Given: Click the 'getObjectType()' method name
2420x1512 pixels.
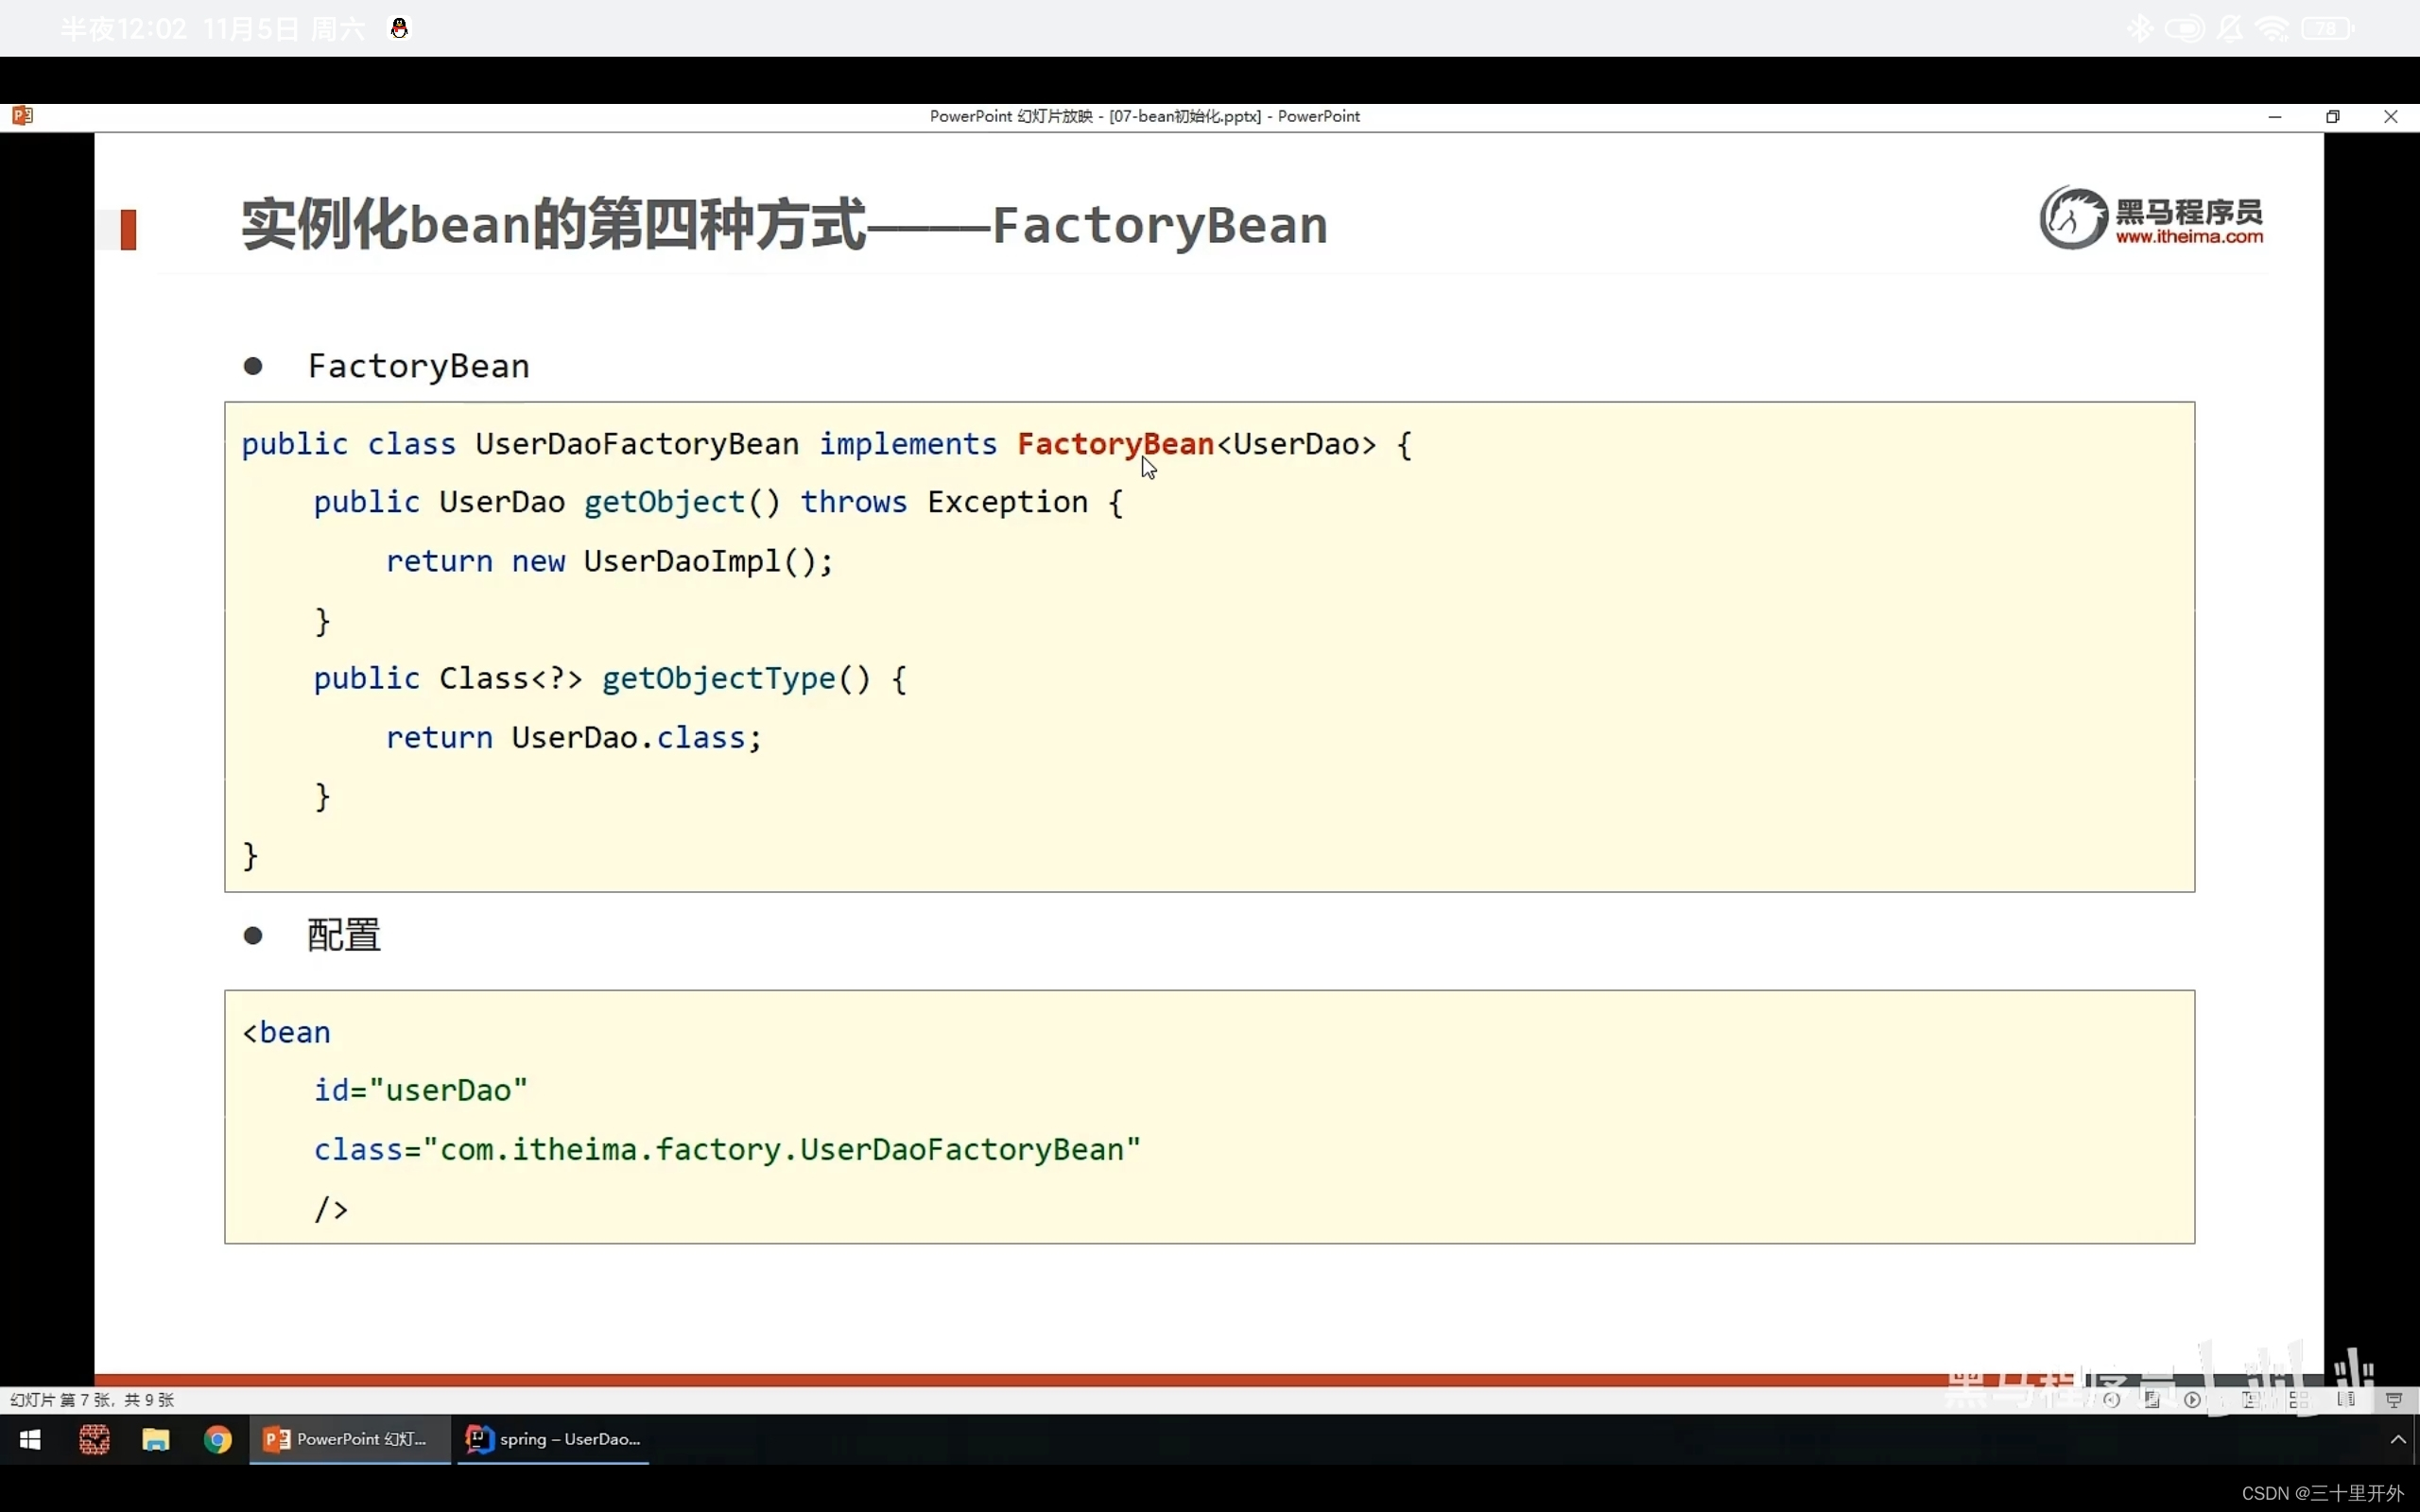Looking at the screenshot, I should pyautogui.click(x=736, y=679).
